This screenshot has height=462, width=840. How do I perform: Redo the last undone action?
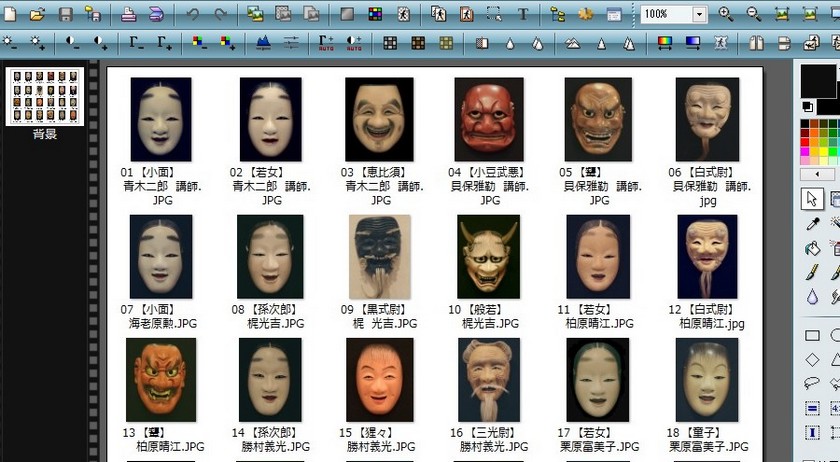point(220,14)
